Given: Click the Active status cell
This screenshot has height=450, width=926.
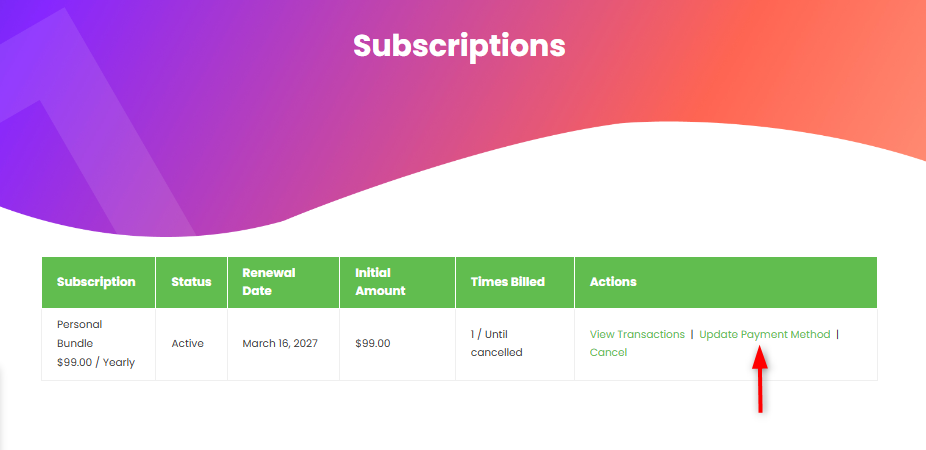Looking at the screenshot, I should (187, 343).
